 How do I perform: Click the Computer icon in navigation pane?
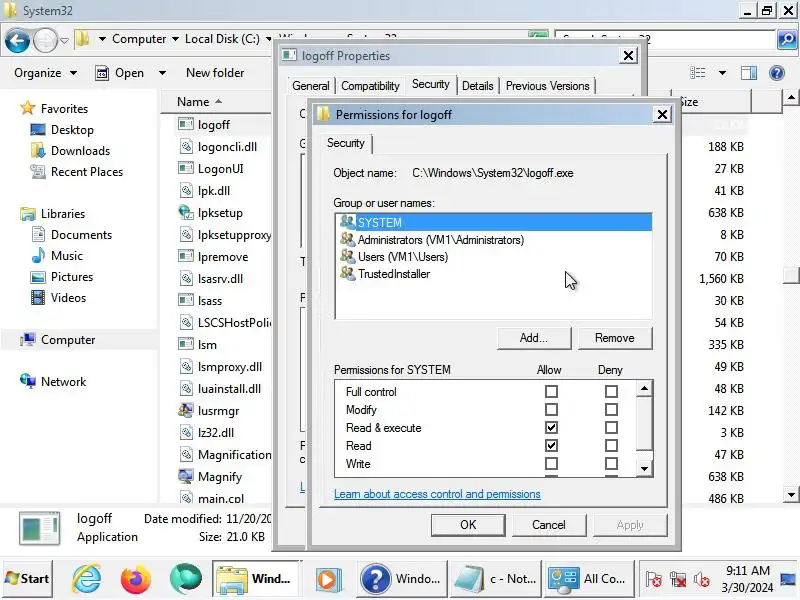(28, 339)
